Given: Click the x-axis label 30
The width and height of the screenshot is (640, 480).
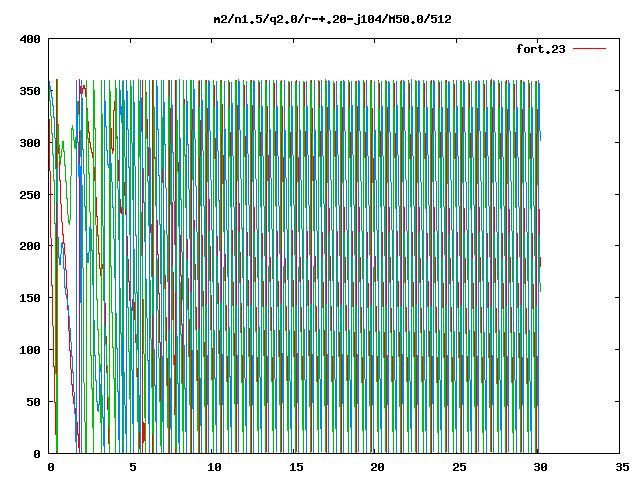Looking at the screenshot, I should 540,467.
